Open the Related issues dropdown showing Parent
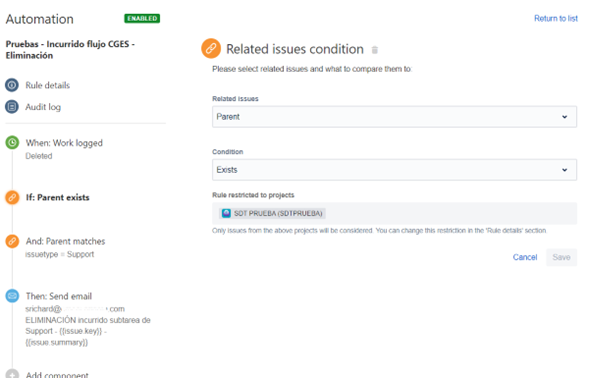 (394, 117)
